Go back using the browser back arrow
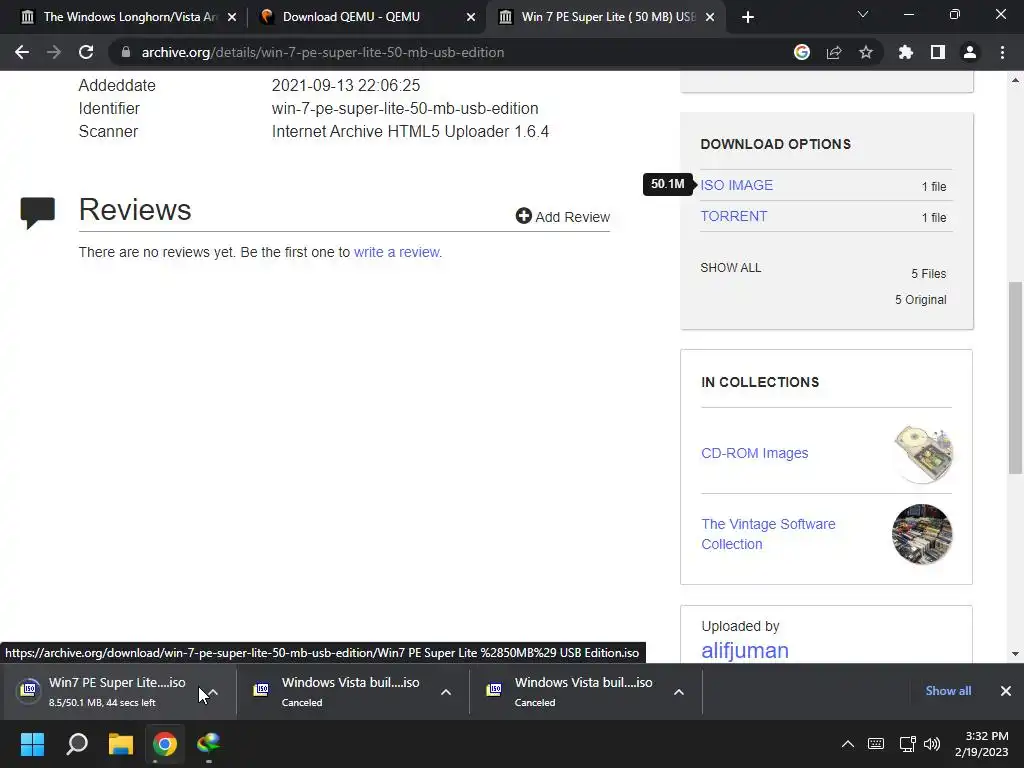Image resolution: width=1024 pixels, height=768 pixels. [x=22, y=52]
